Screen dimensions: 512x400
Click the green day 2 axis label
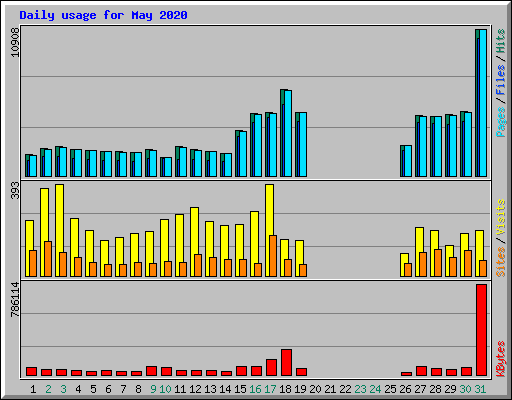point(48,389)
